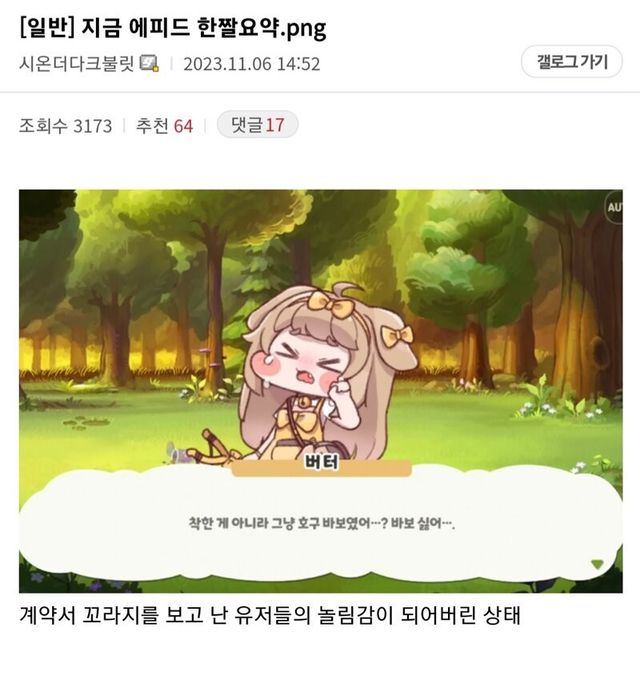Click the [일반] category tag in title
Image resolution: width=640 pixels, height=691 pixels.
pyautogui.click(x=47, y=28)
